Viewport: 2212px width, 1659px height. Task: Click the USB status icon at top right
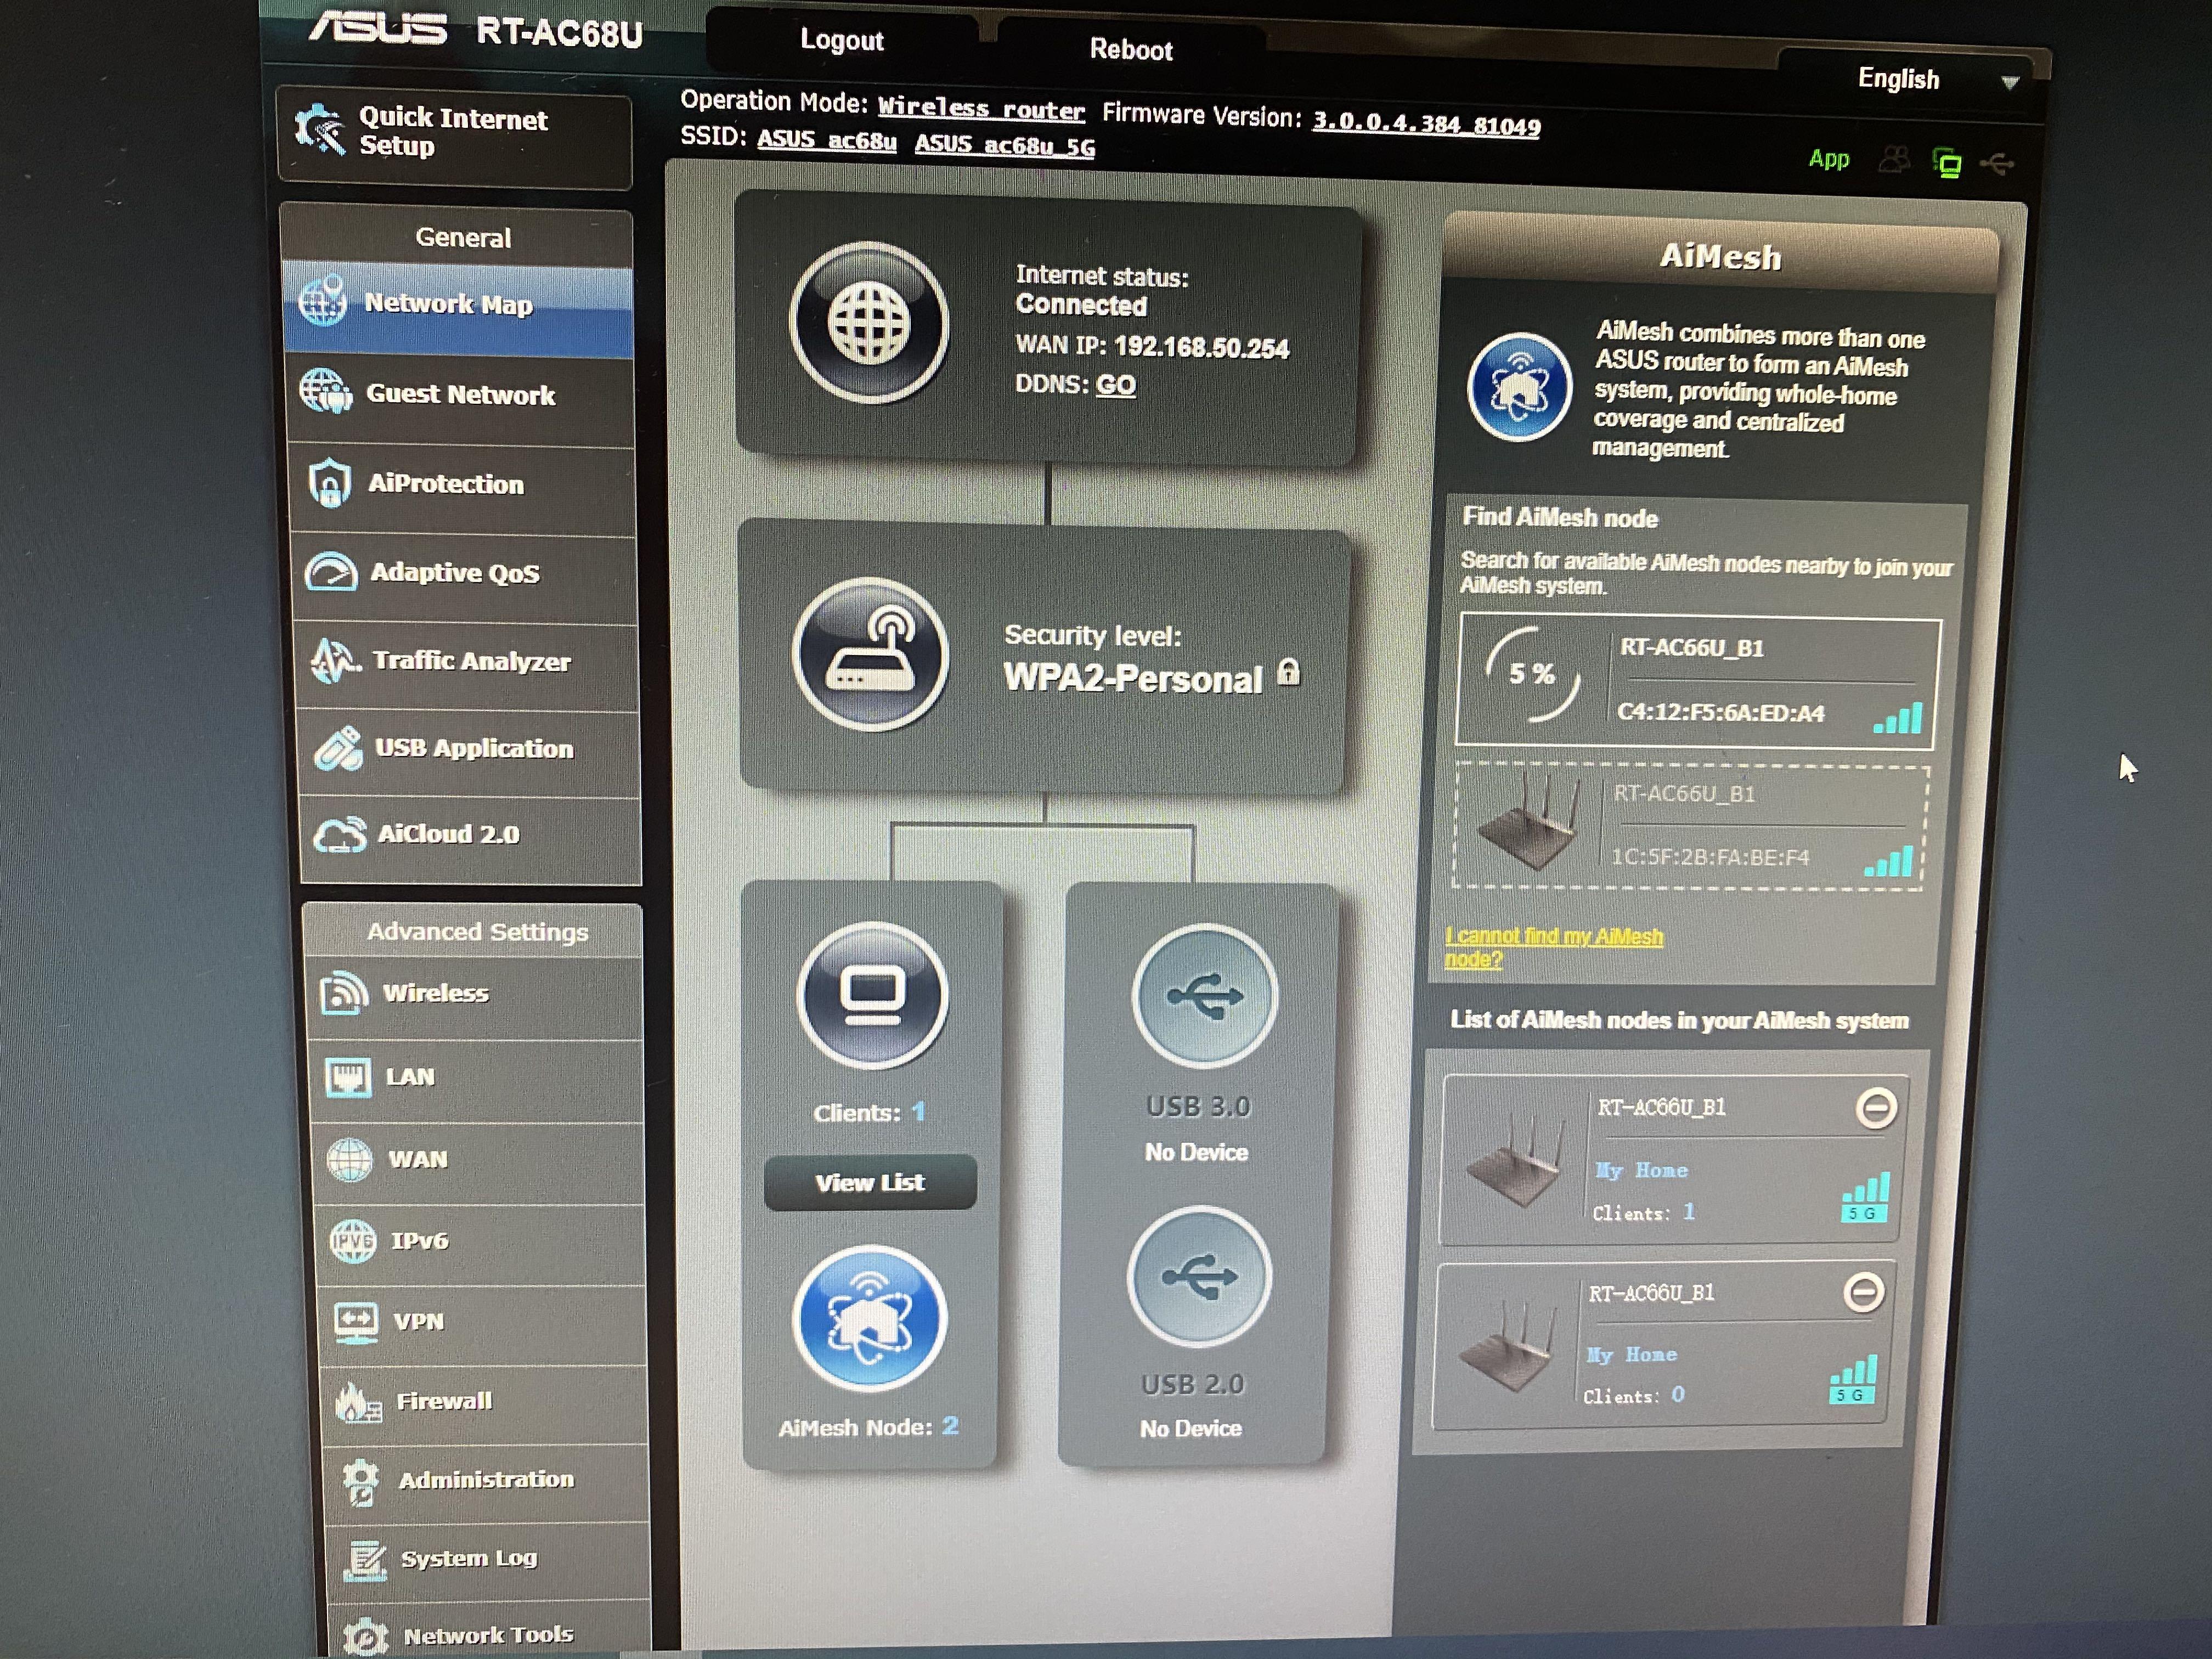pos(1997,163)
